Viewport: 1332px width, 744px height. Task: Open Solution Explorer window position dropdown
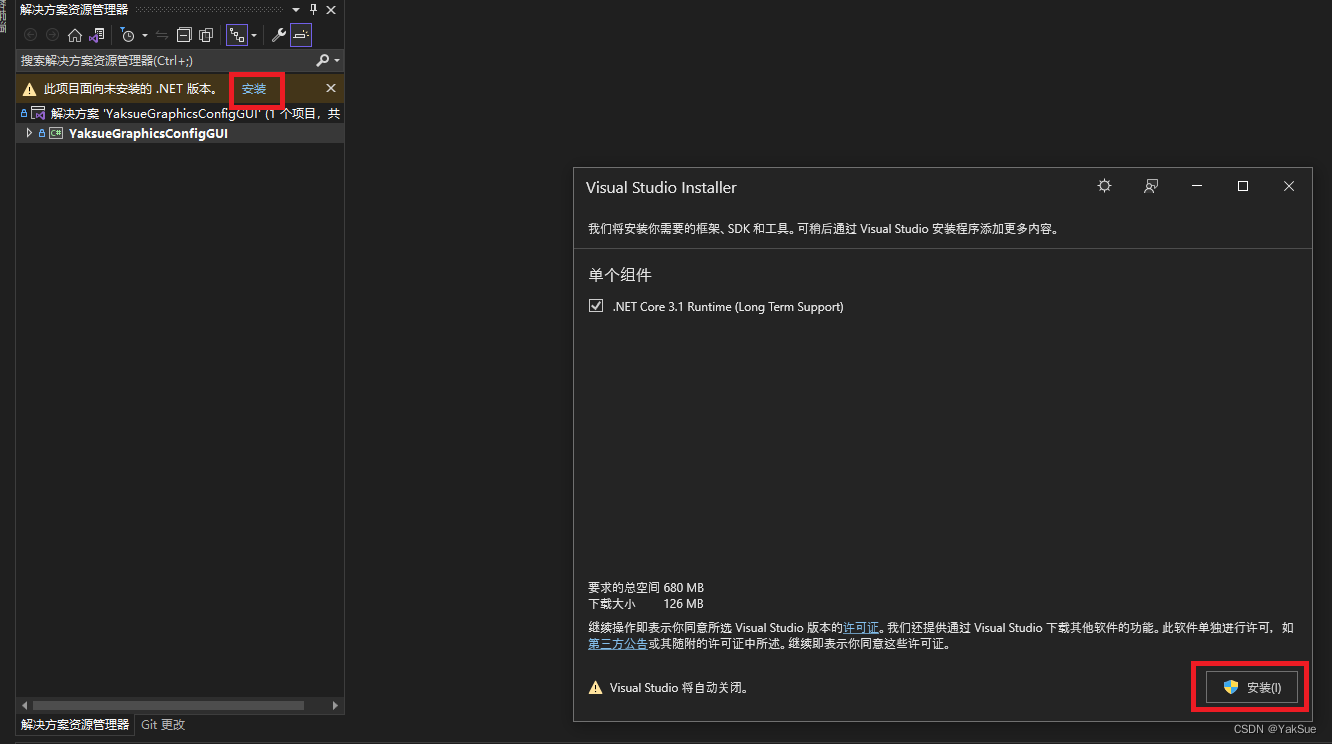296,9
